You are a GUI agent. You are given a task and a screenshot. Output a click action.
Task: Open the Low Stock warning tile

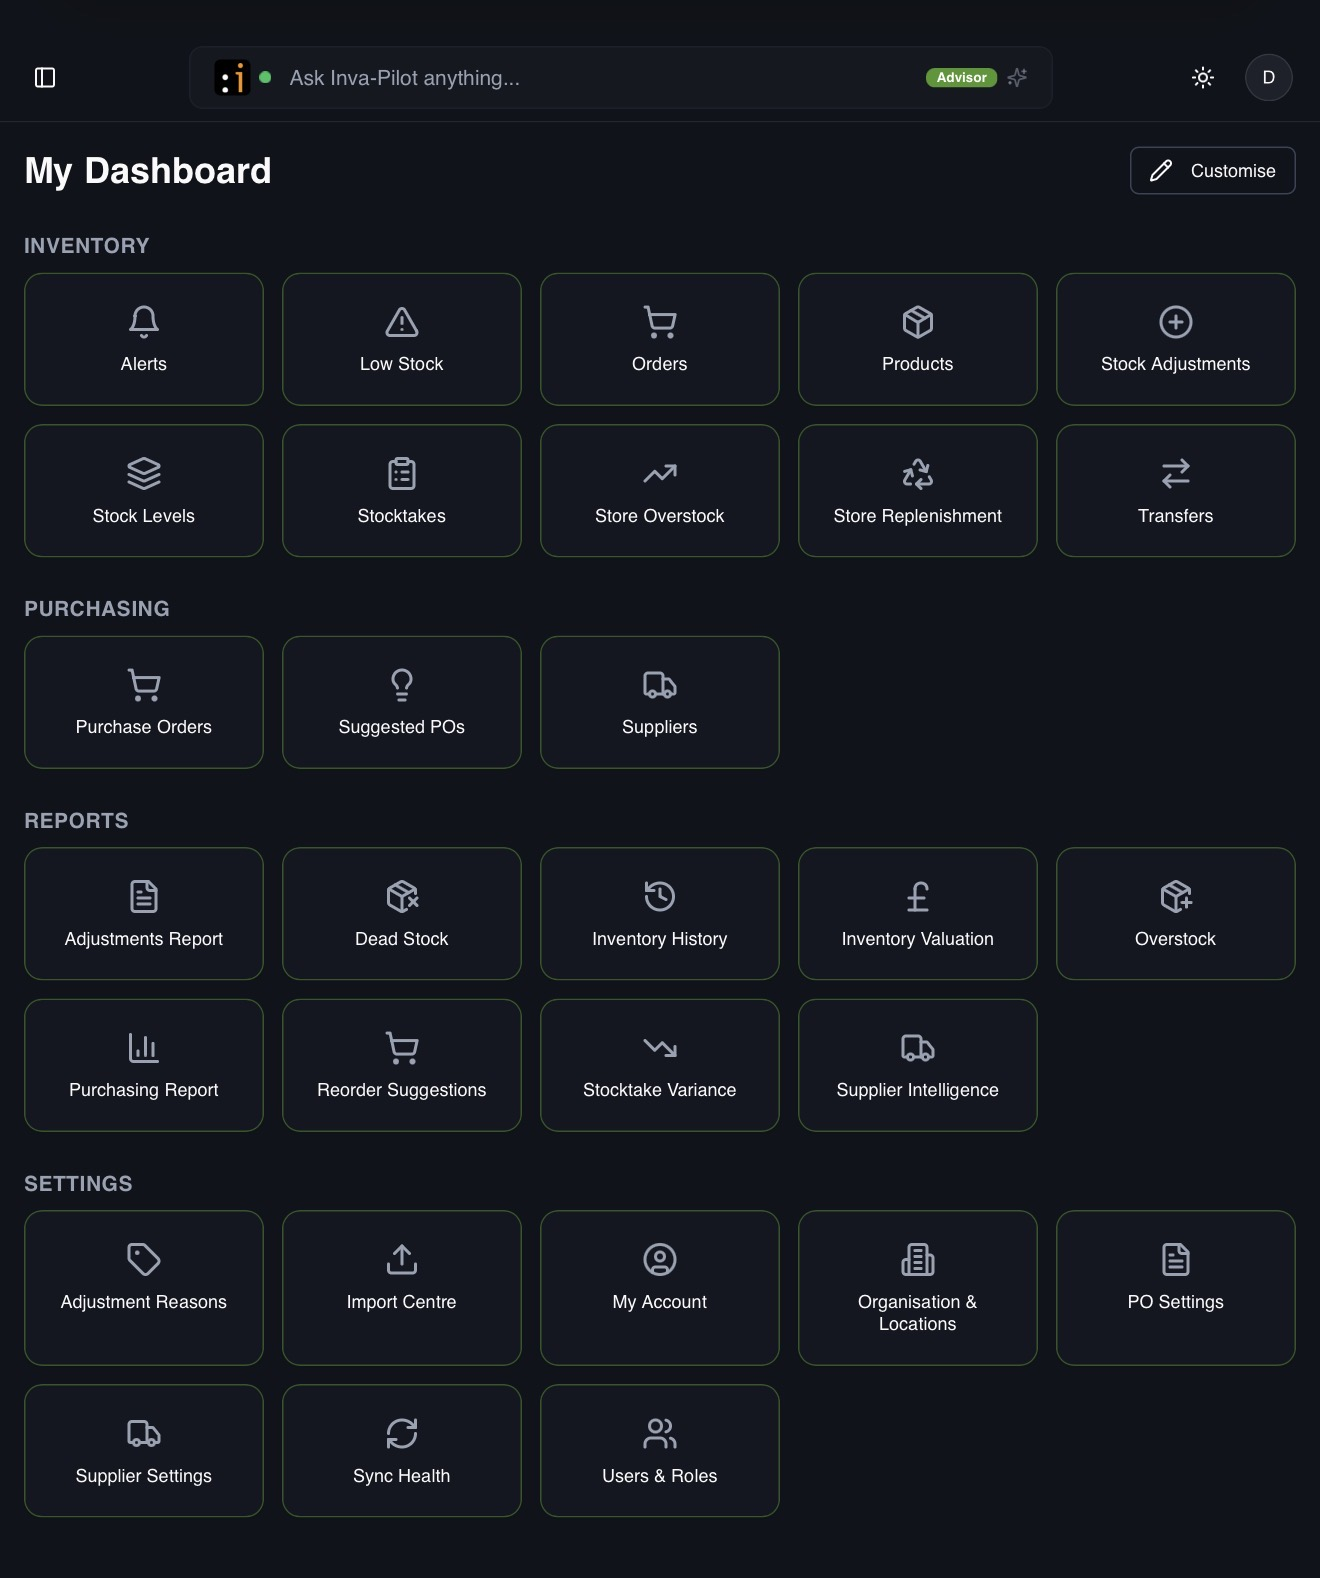click(x=402, y=339)
